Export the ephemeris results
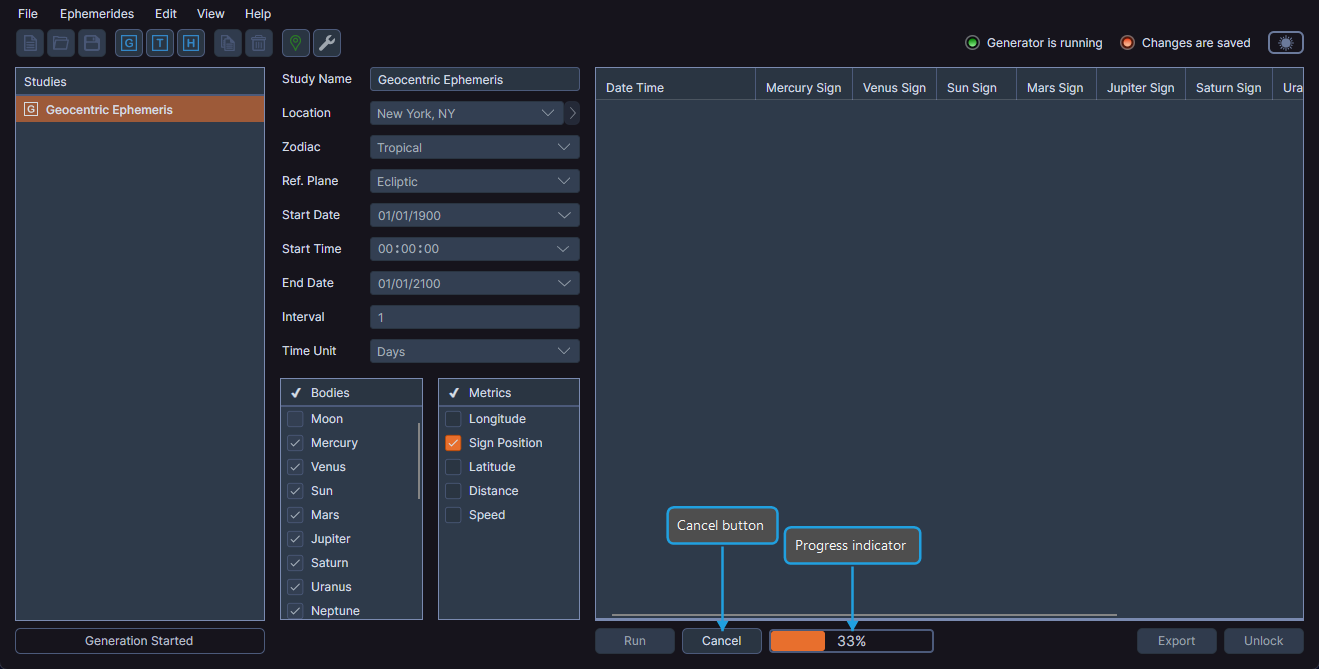 [1176, 641]
